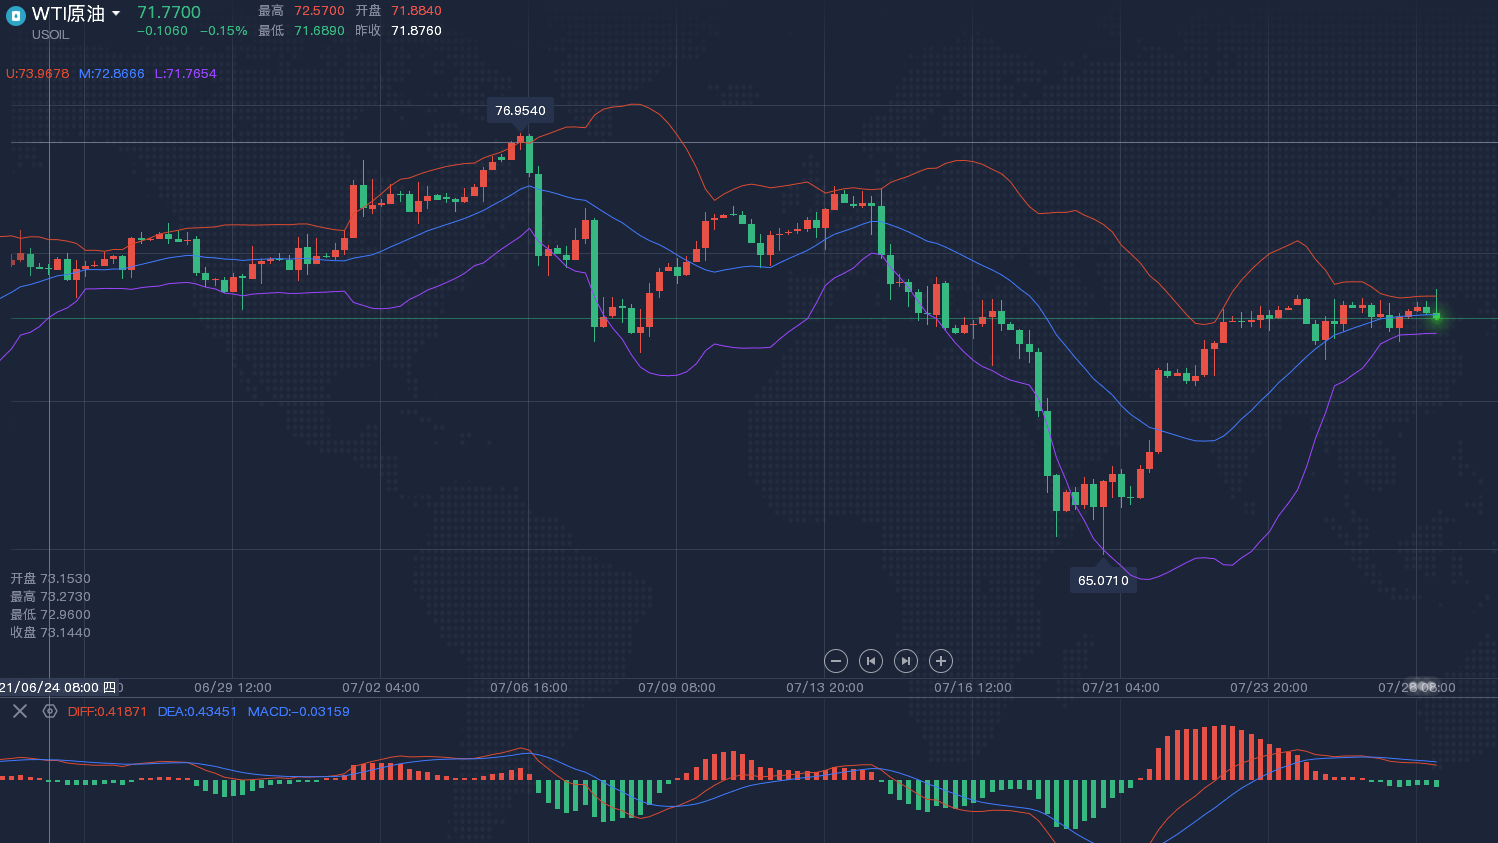Zoom in the chart with plus button
The image size is (1498, 843).
pyautogui.click(x=940, y=661)
